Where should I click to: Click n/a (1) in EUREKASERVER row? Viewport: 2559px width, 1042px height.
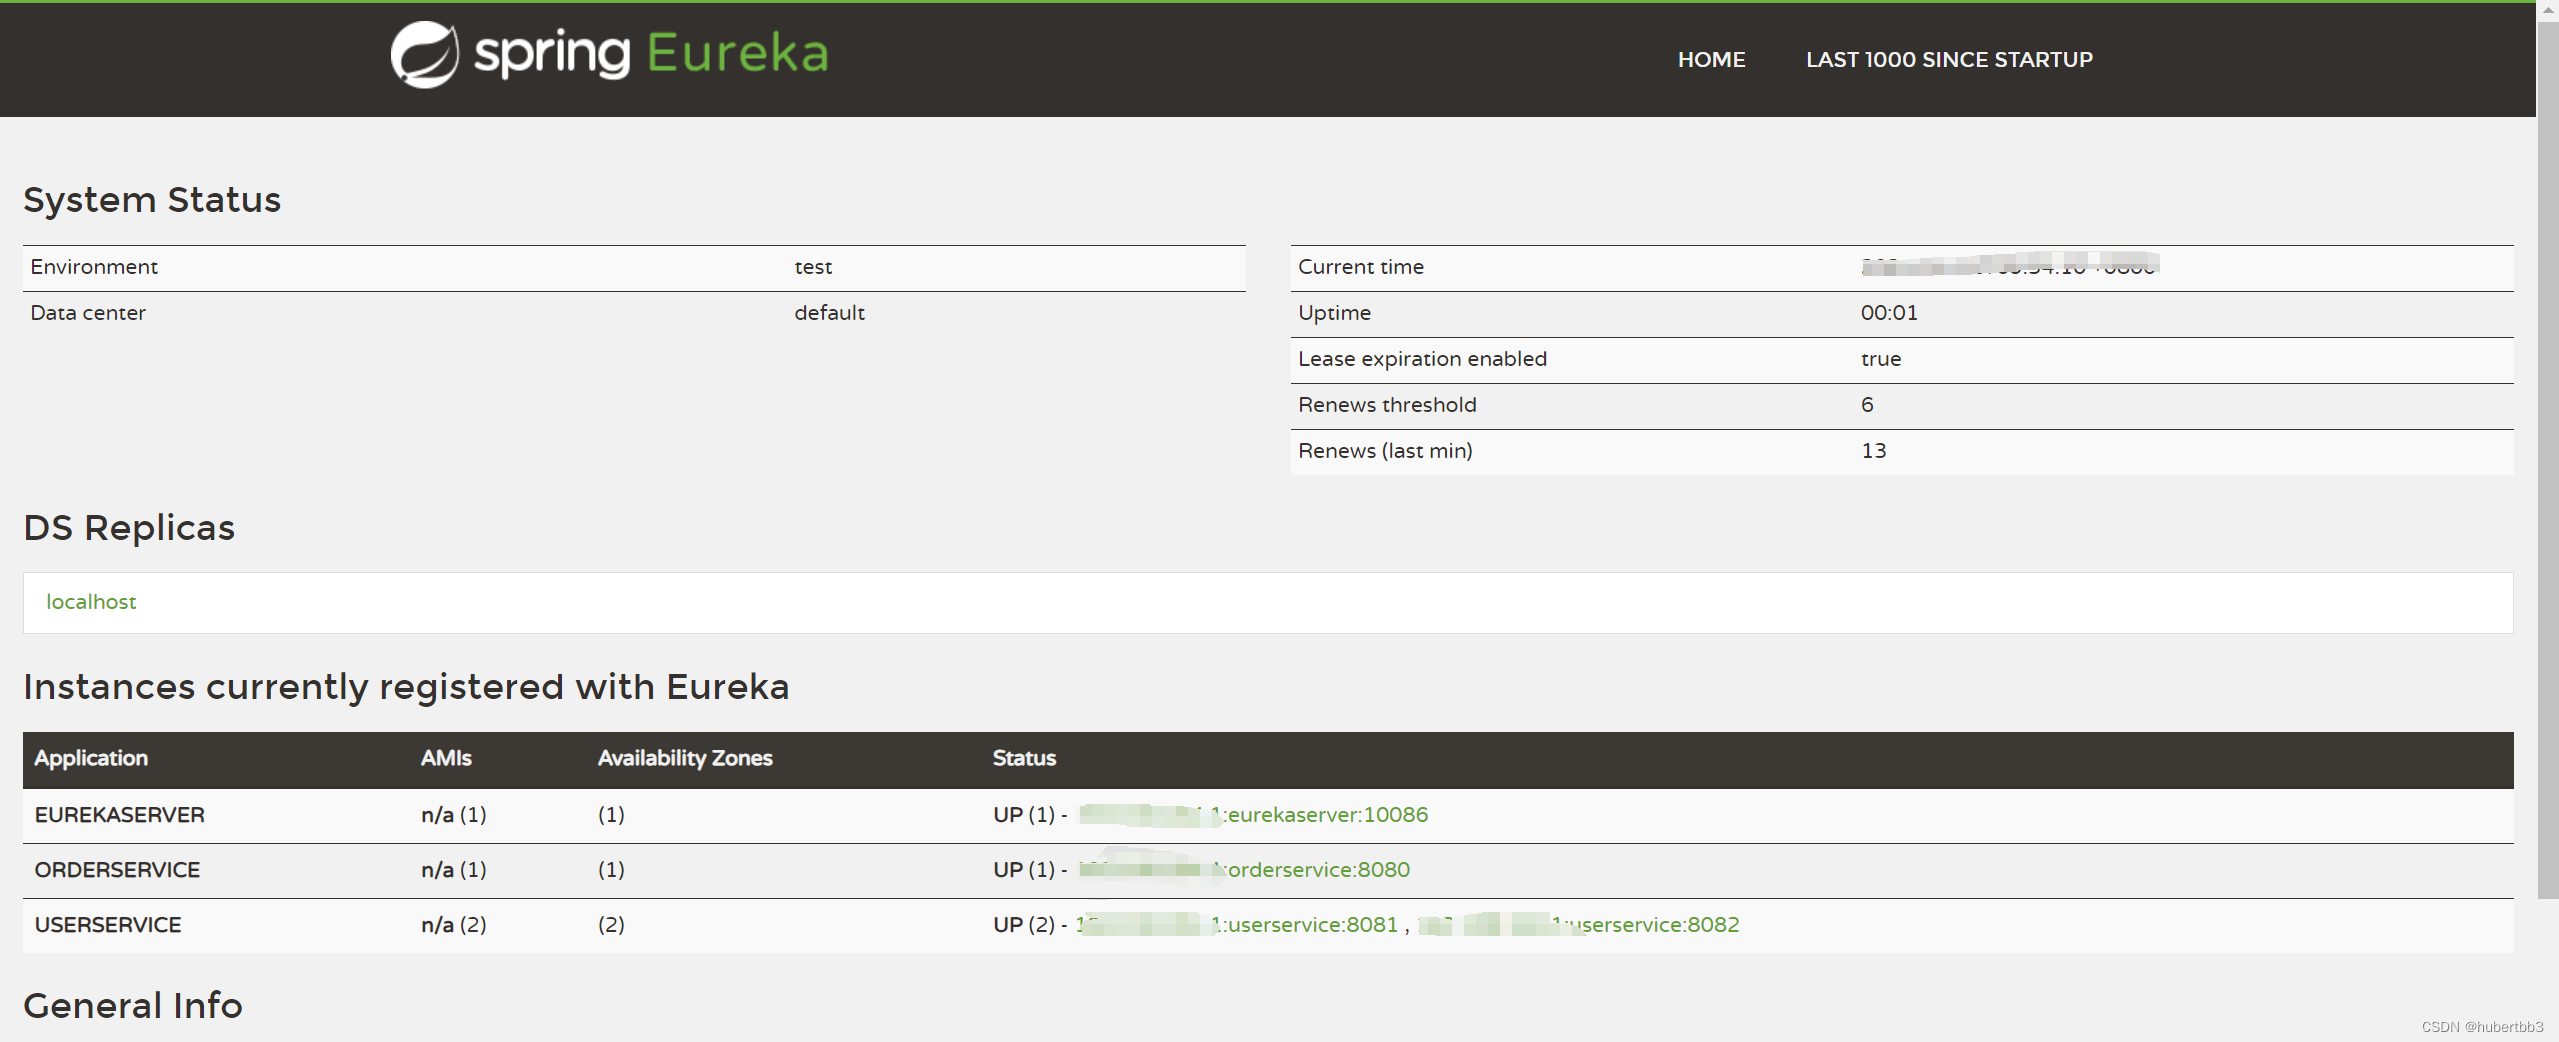[x=453, y=815]
